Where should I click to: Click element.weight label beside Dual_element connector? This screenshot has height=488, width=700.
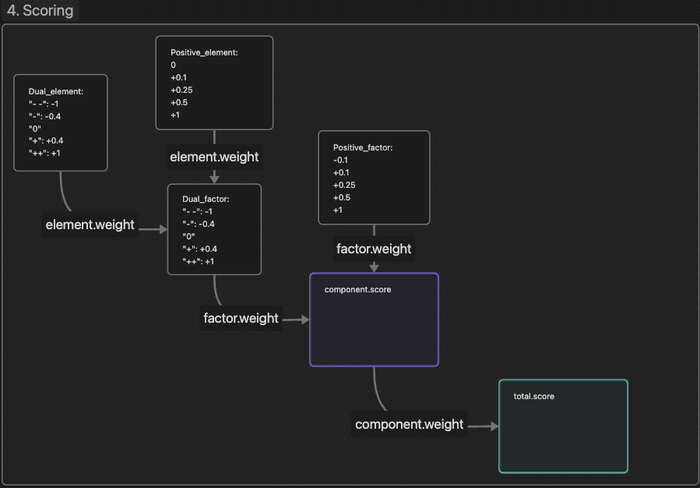(90, 225)
